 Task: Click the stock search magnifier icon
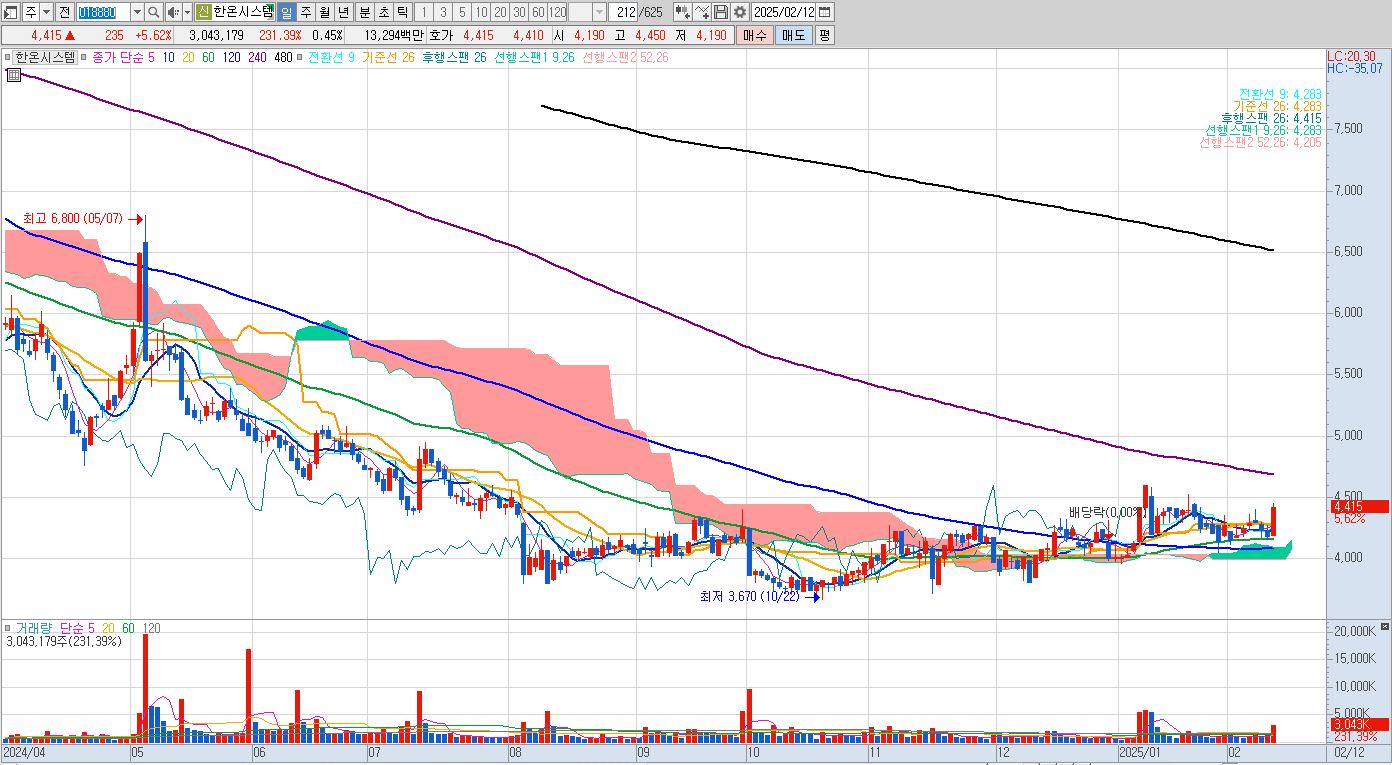153,12
